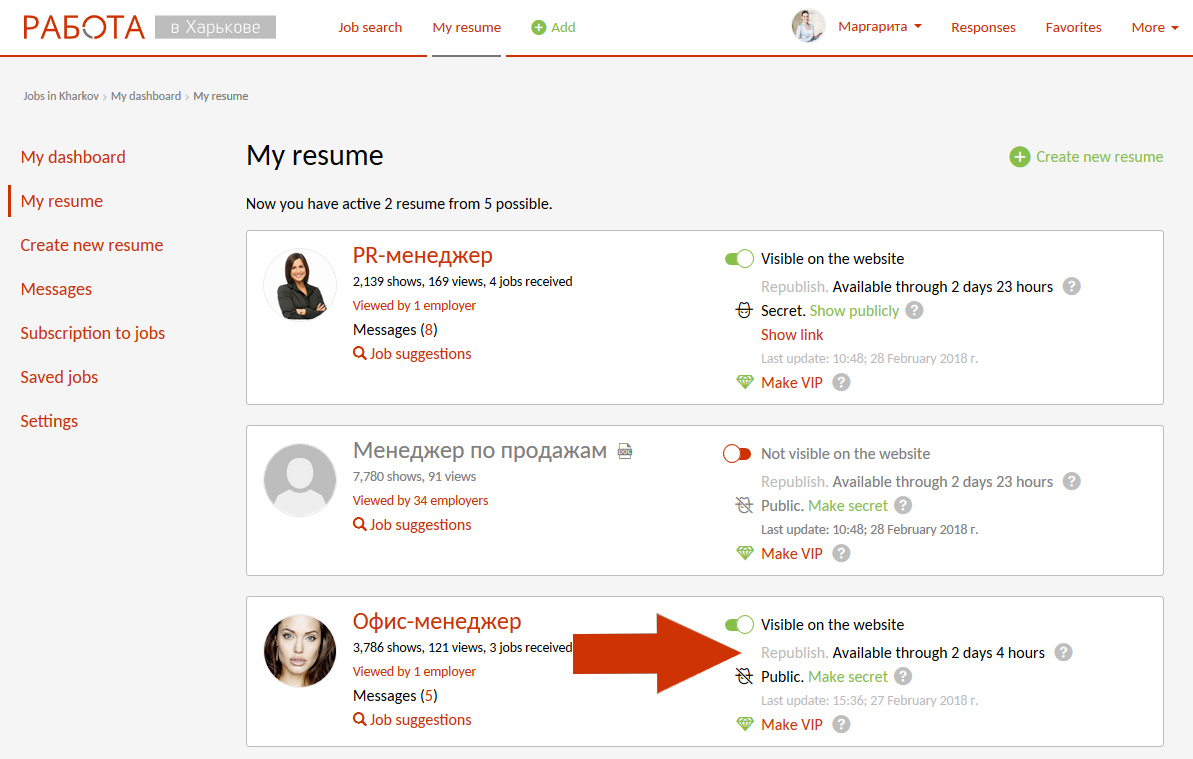Click the Офис-менеджер resume photo thumbnail

[300, 650]
